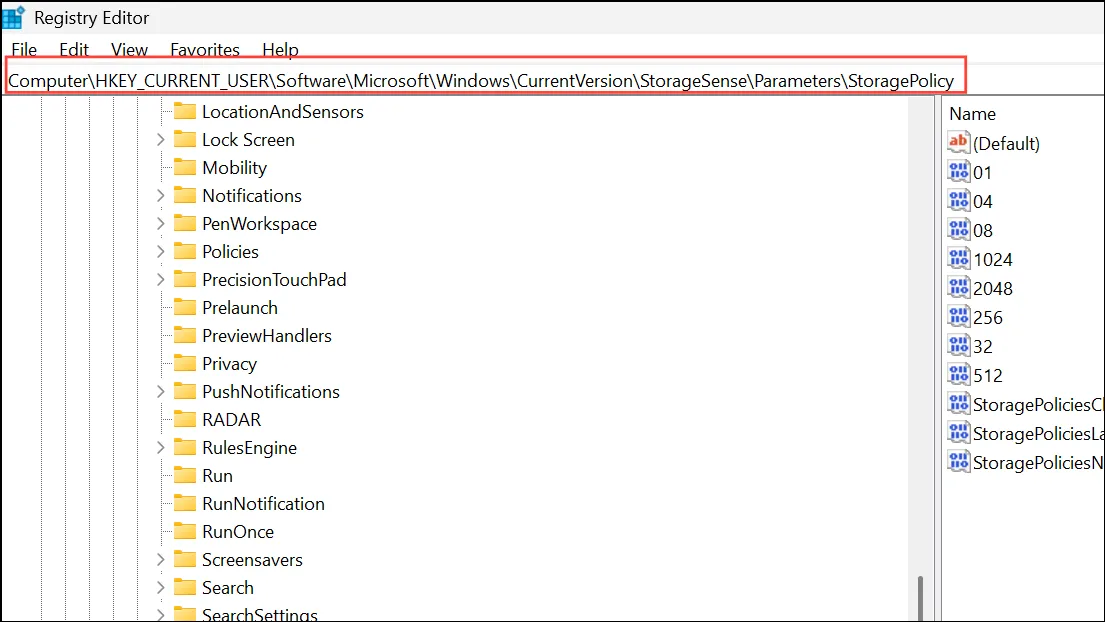Select the StoragePoliciesN value
1105x622 pixels.
[x=1038, y=463]
